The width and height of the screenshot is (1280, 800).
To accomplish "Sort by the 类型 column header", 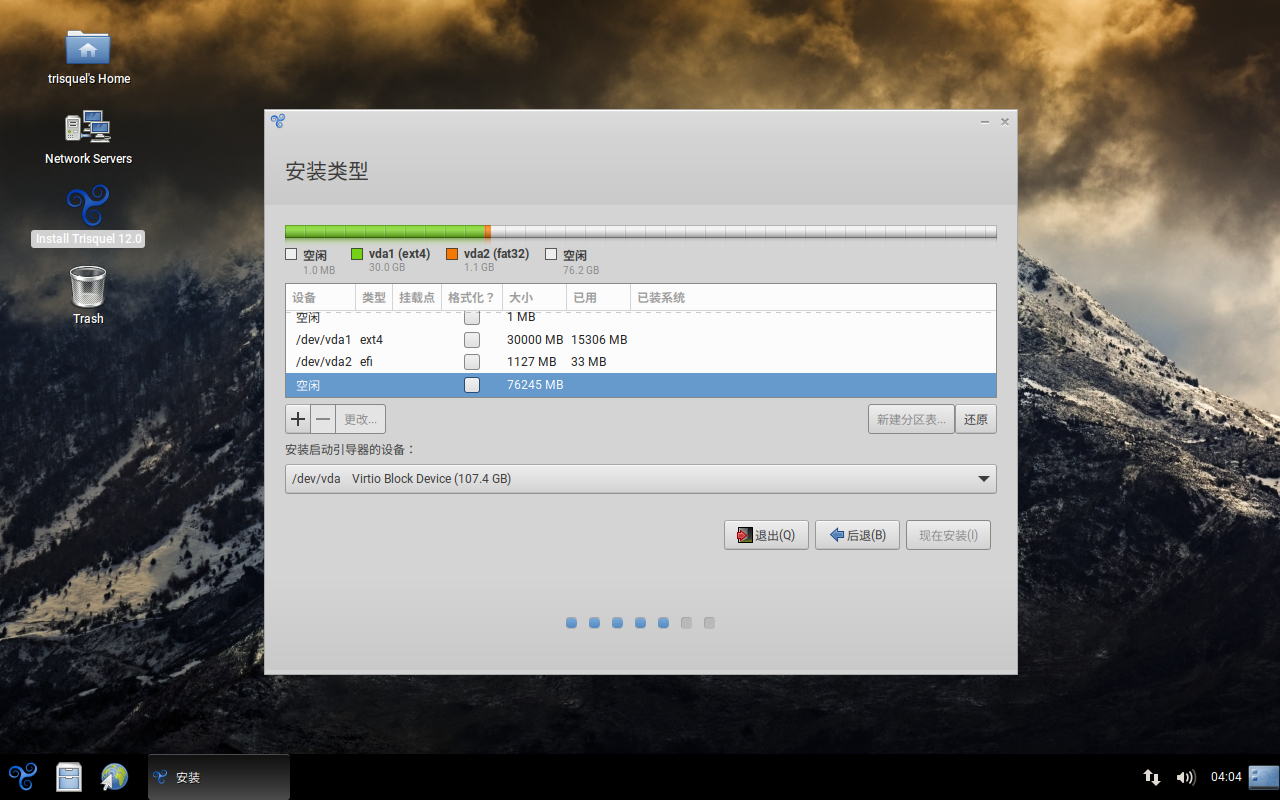I will click(374, 298).
